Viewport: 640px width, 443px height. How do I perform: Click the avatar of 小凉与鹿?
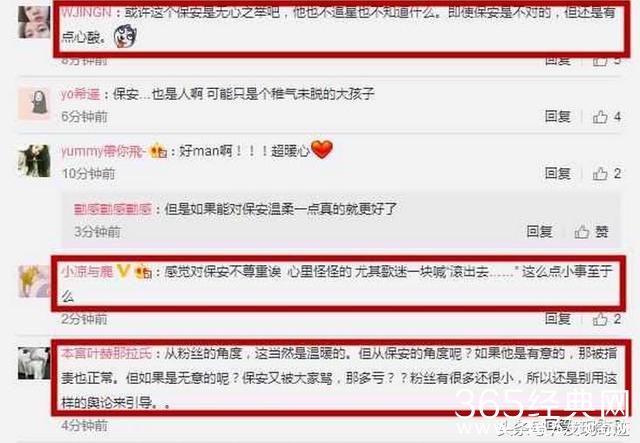click(x=34, y=281)
